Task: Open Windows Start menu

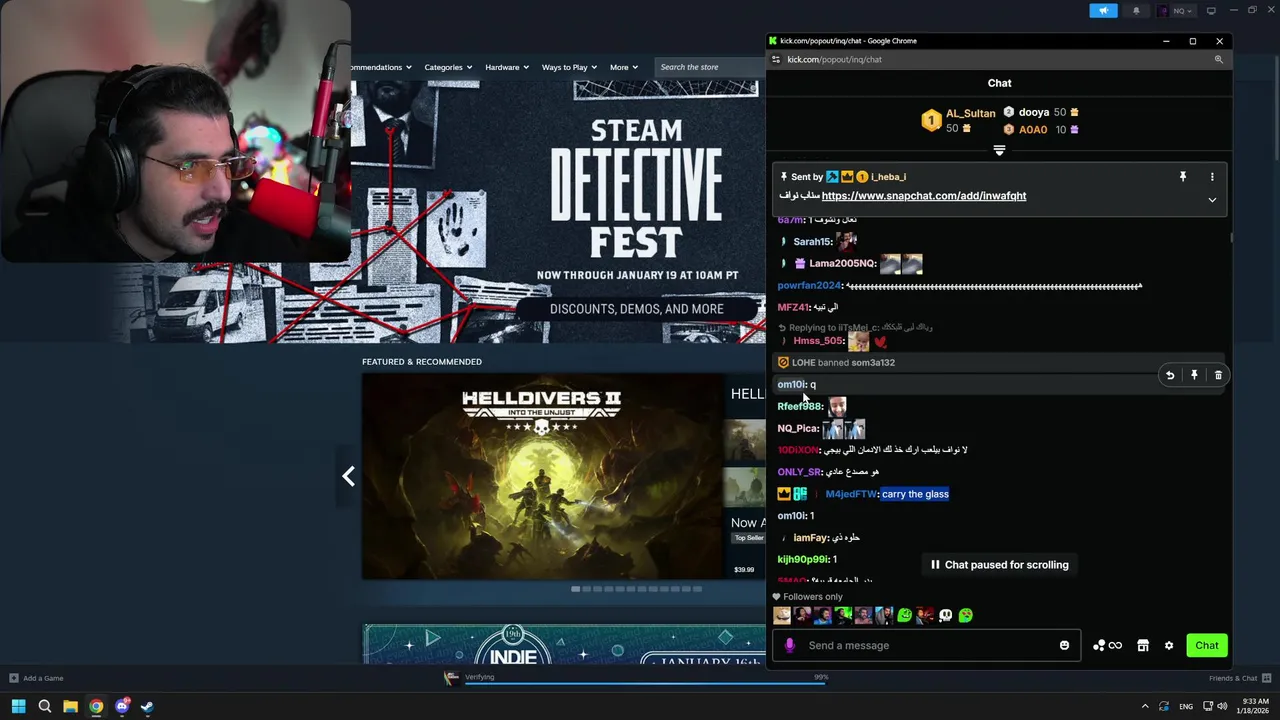Action: click(x=18, y=706)
